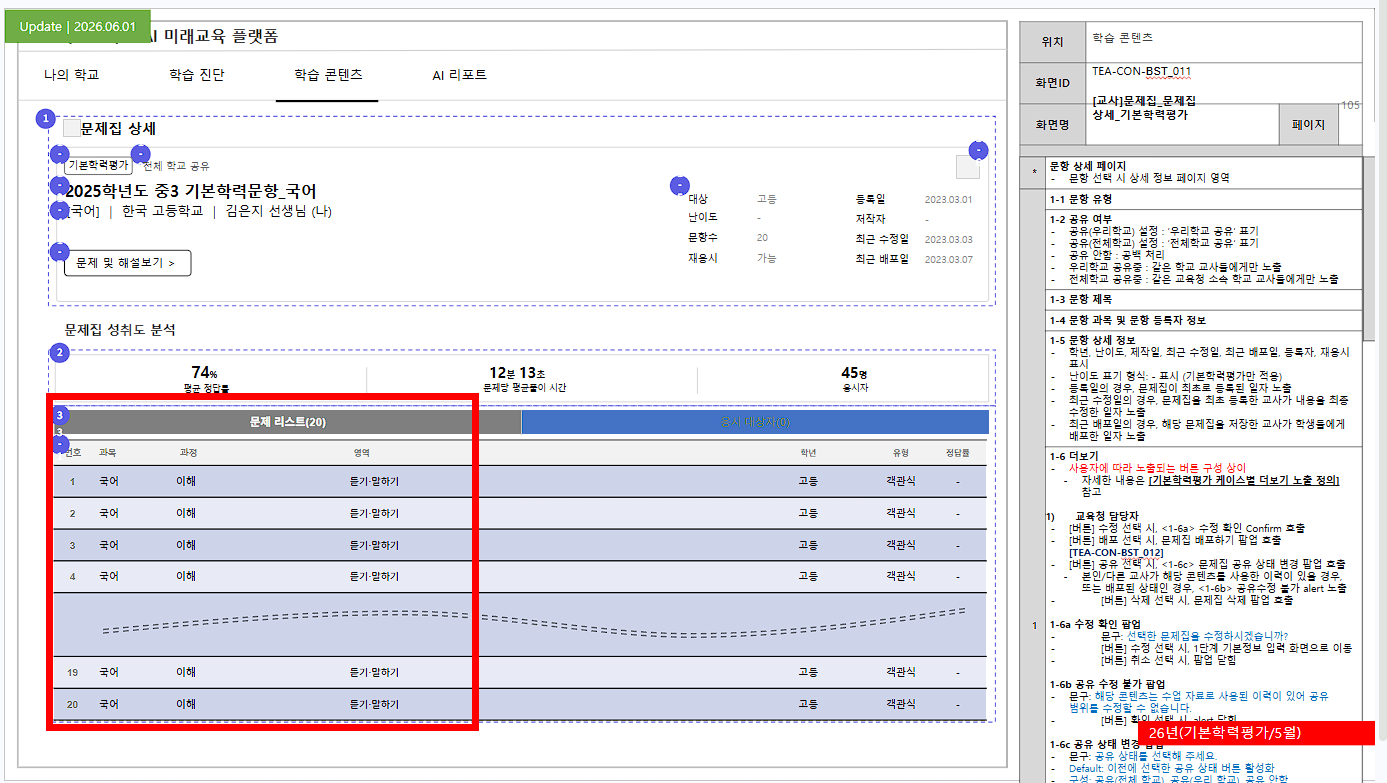This screenshot has height=783, width=1387.
Task: Select question row number 2
Action: tap(520, 514)
